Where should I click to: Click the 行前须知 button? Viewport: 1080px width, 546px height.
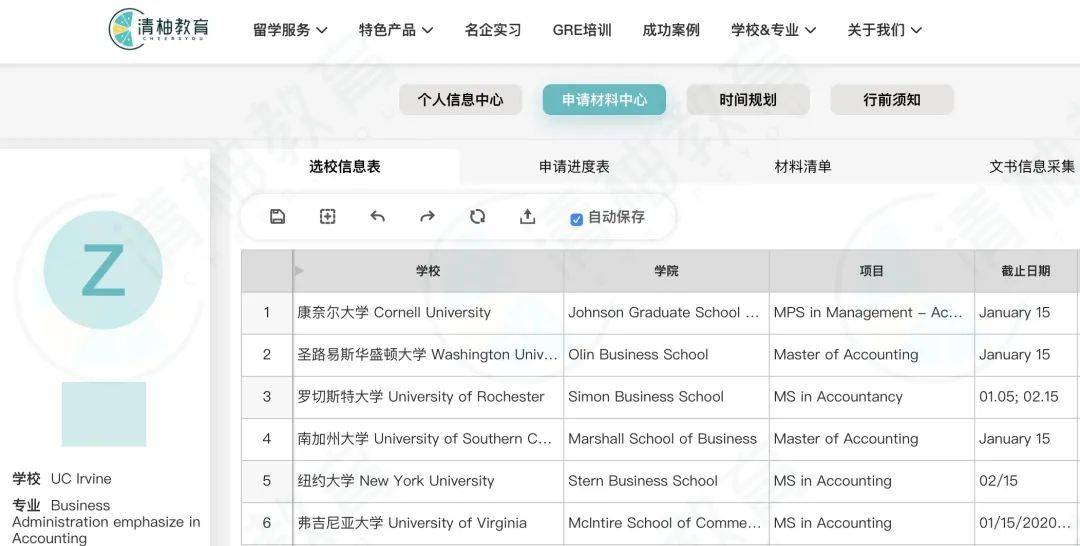[892, 99]
